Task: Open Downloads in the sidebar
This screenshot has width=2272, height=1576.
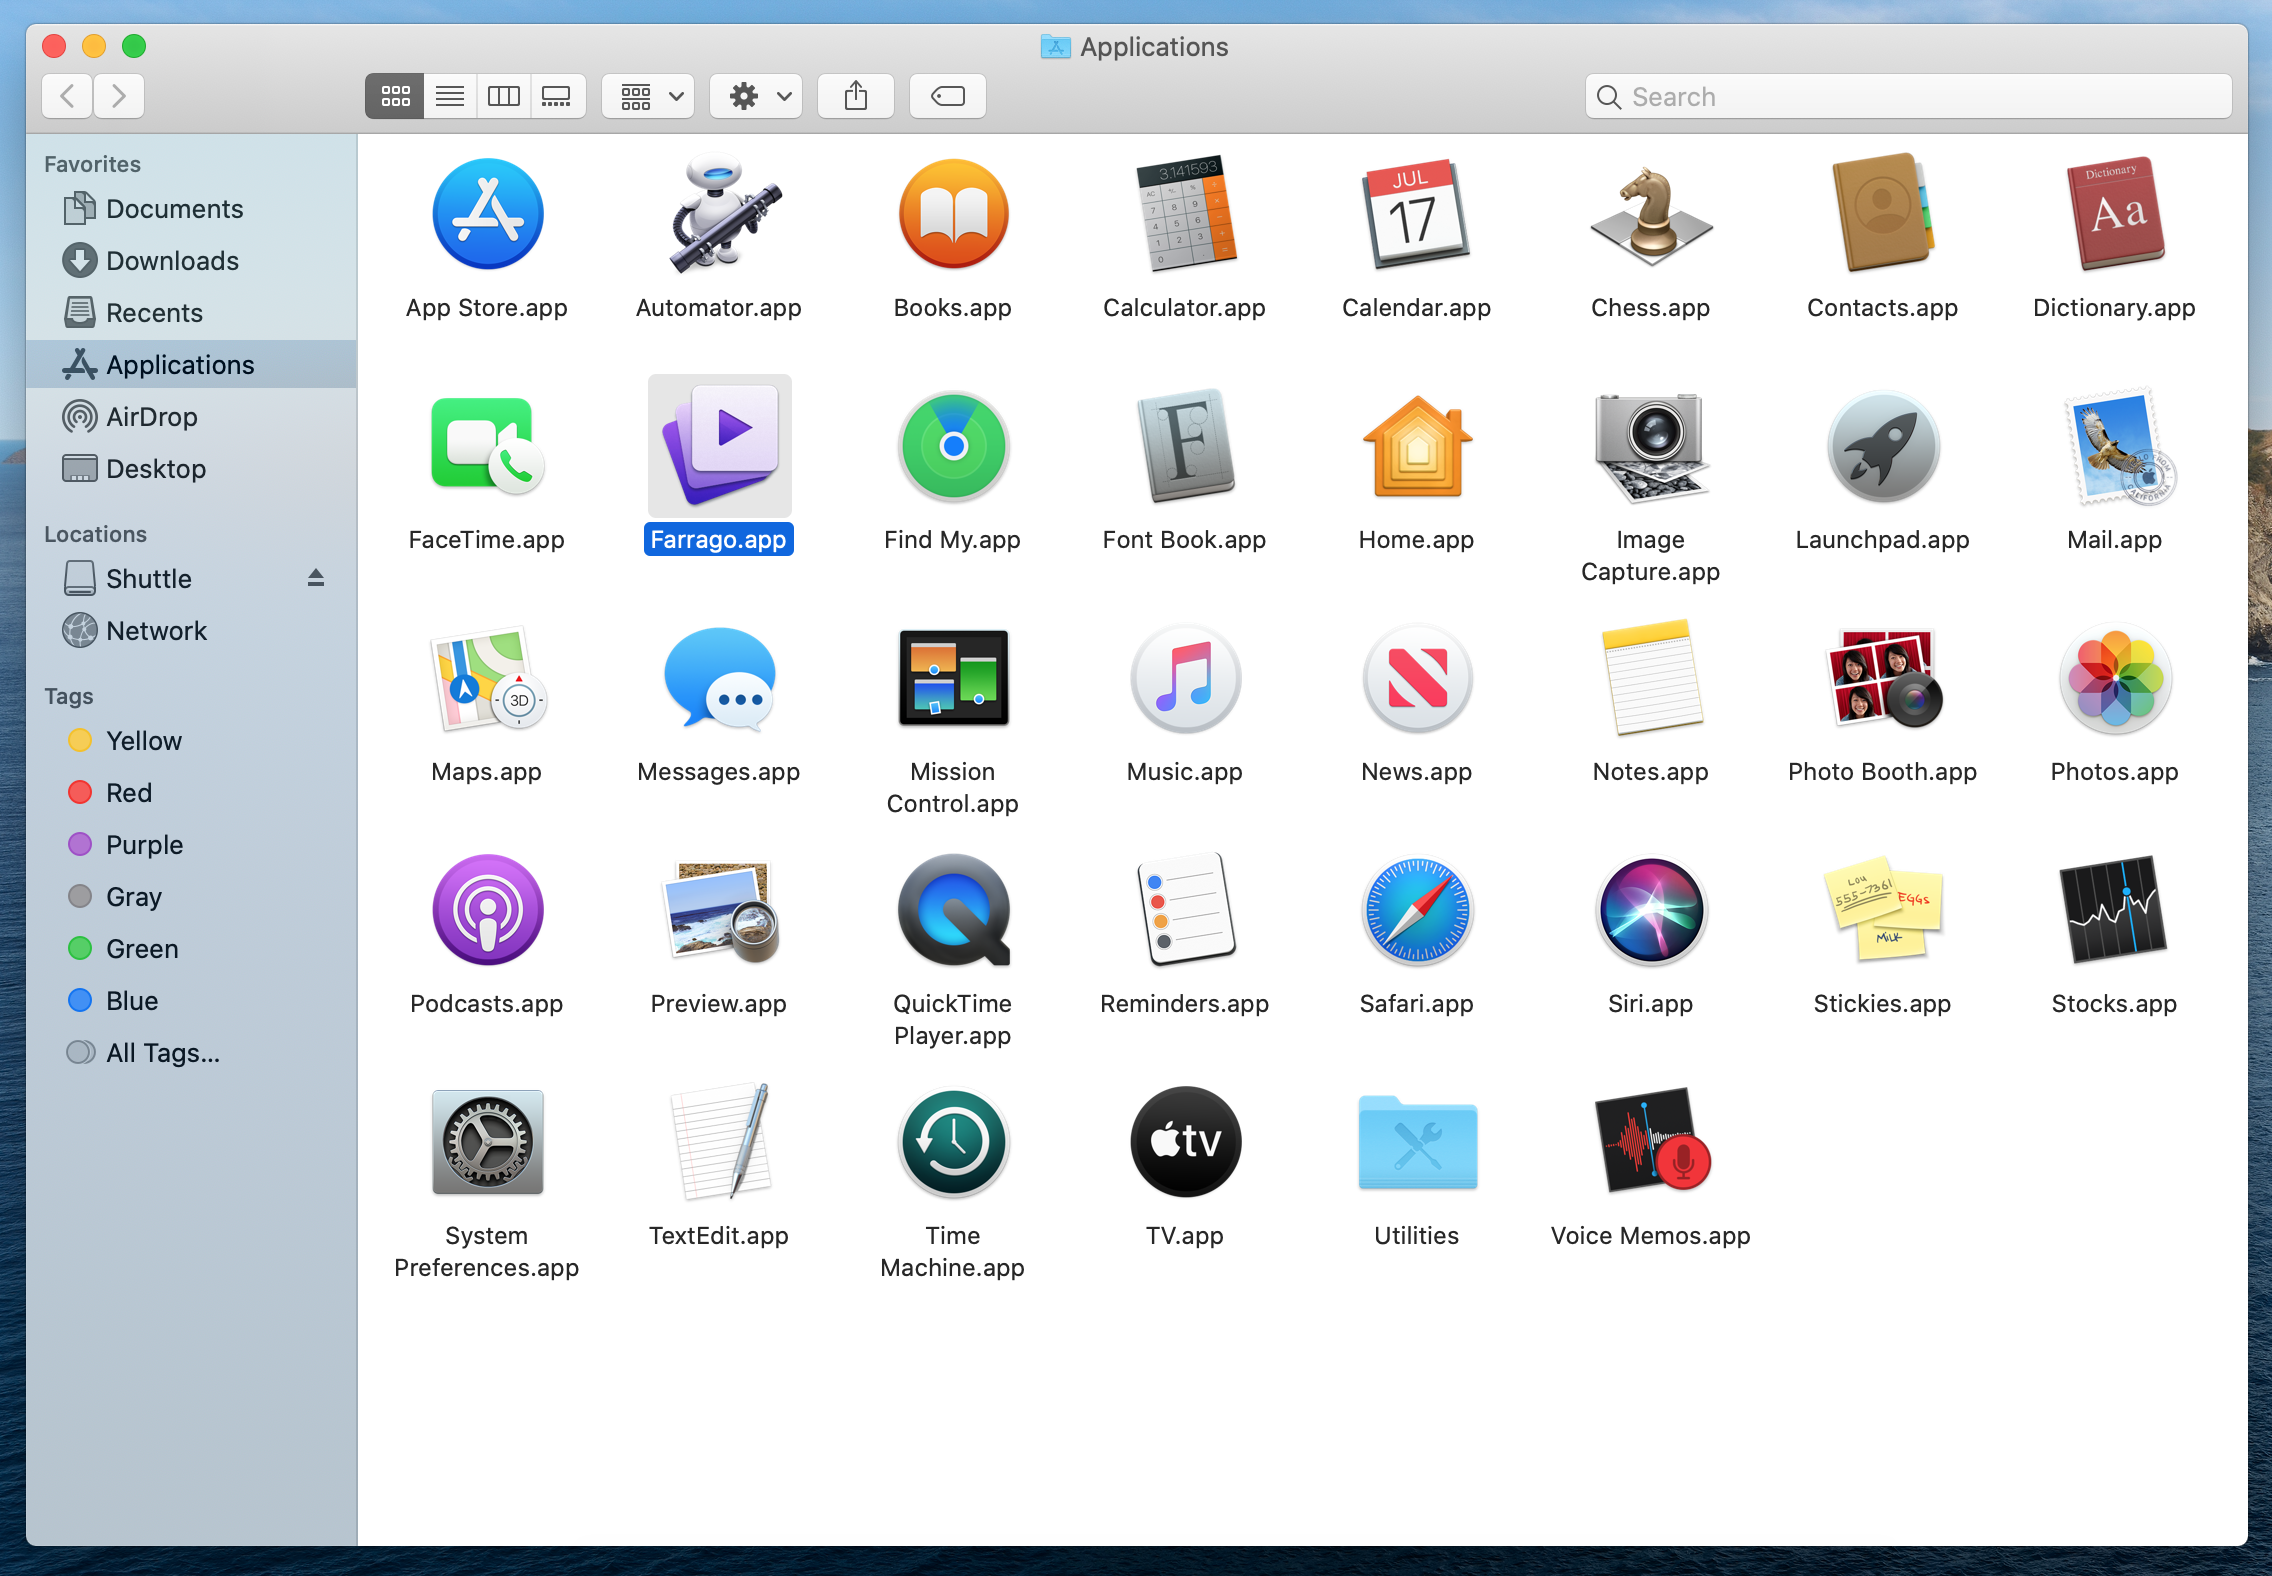Action: [x=191, y=261]
